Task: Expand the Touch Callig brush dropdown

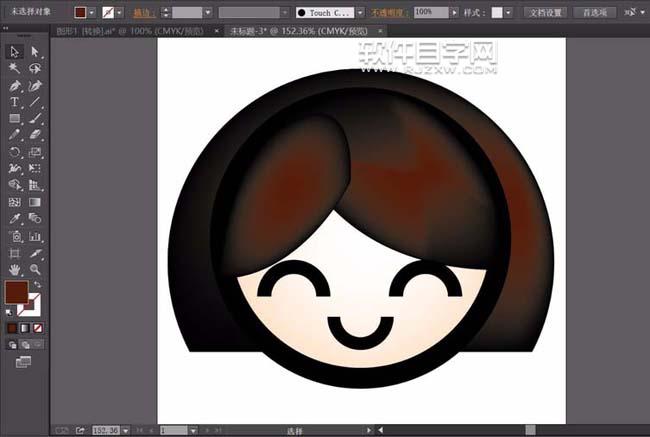Action: click(x=361, y=13)
